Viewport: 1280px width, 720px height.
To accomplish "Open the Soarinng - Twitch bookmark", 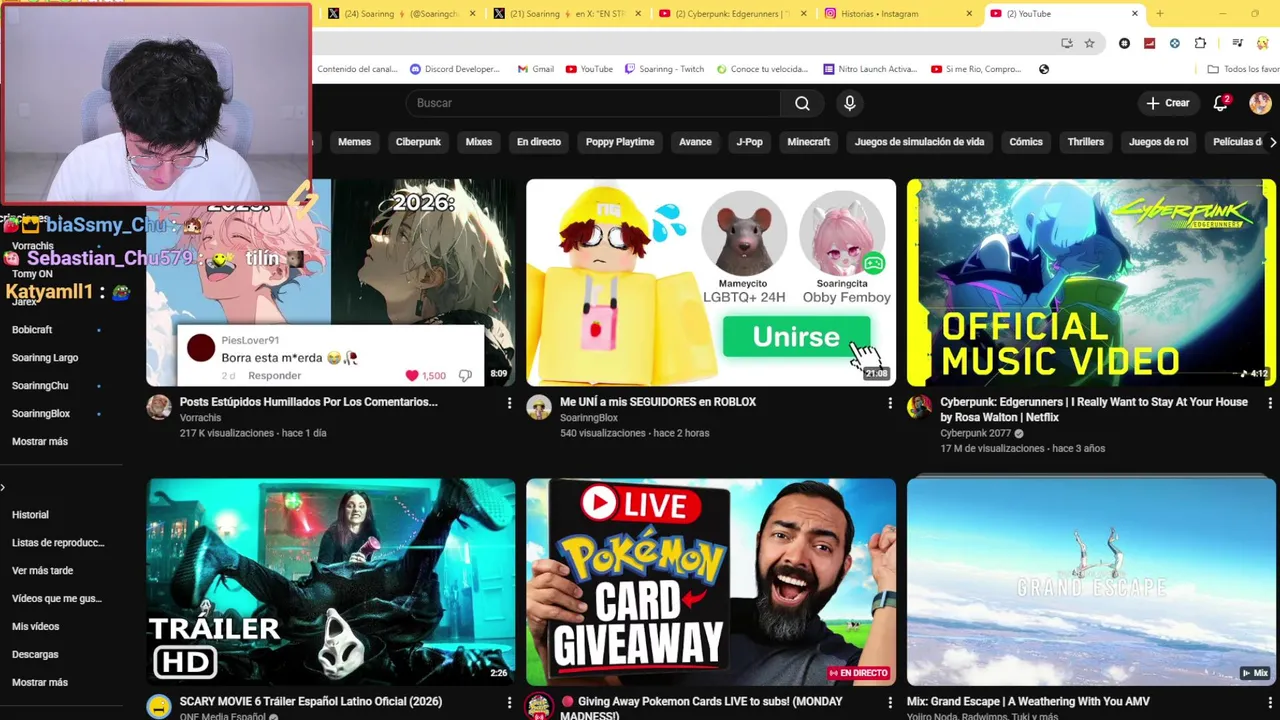I will point(664,69).
